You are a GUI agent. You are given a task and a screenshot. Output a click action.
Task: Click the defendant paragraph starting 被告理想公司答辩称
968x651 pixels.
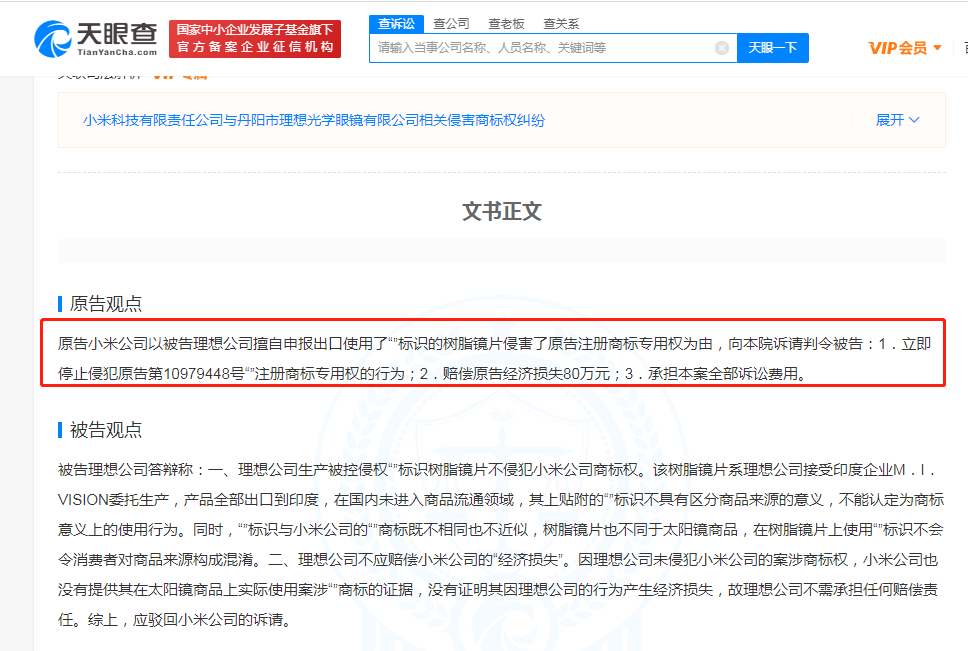coord(501,544)
